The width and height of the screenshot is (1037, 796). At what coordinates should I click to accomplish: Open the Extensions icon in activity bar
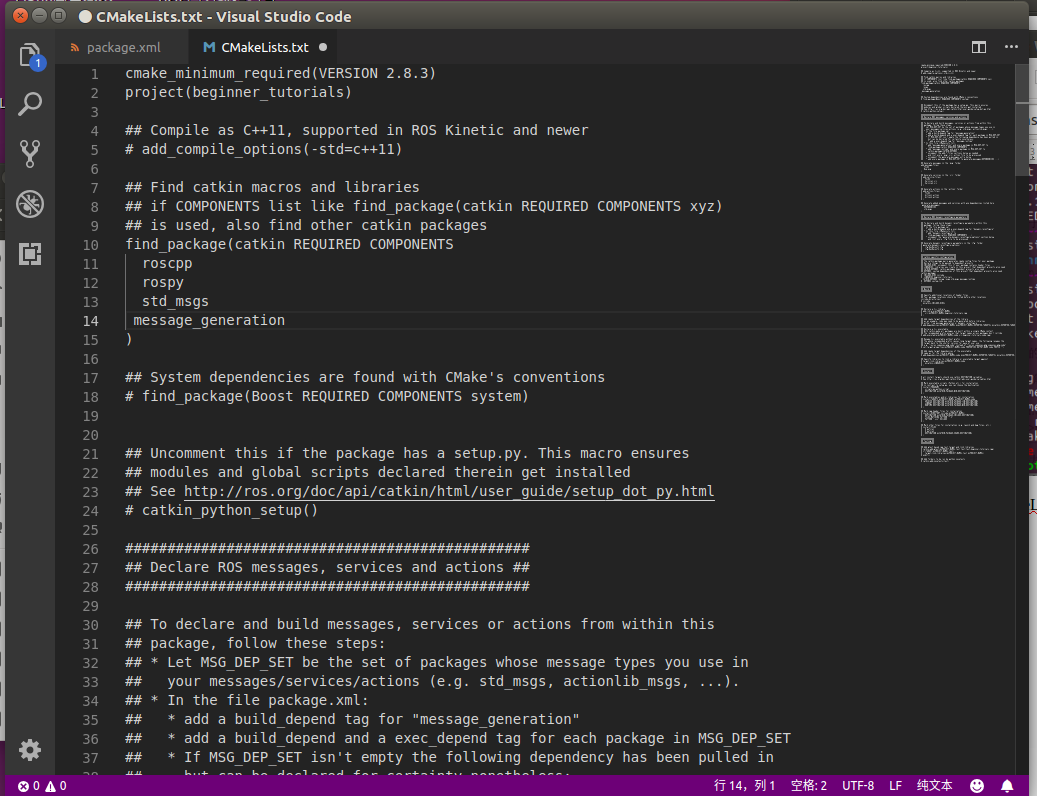click(x=30, y=255)
